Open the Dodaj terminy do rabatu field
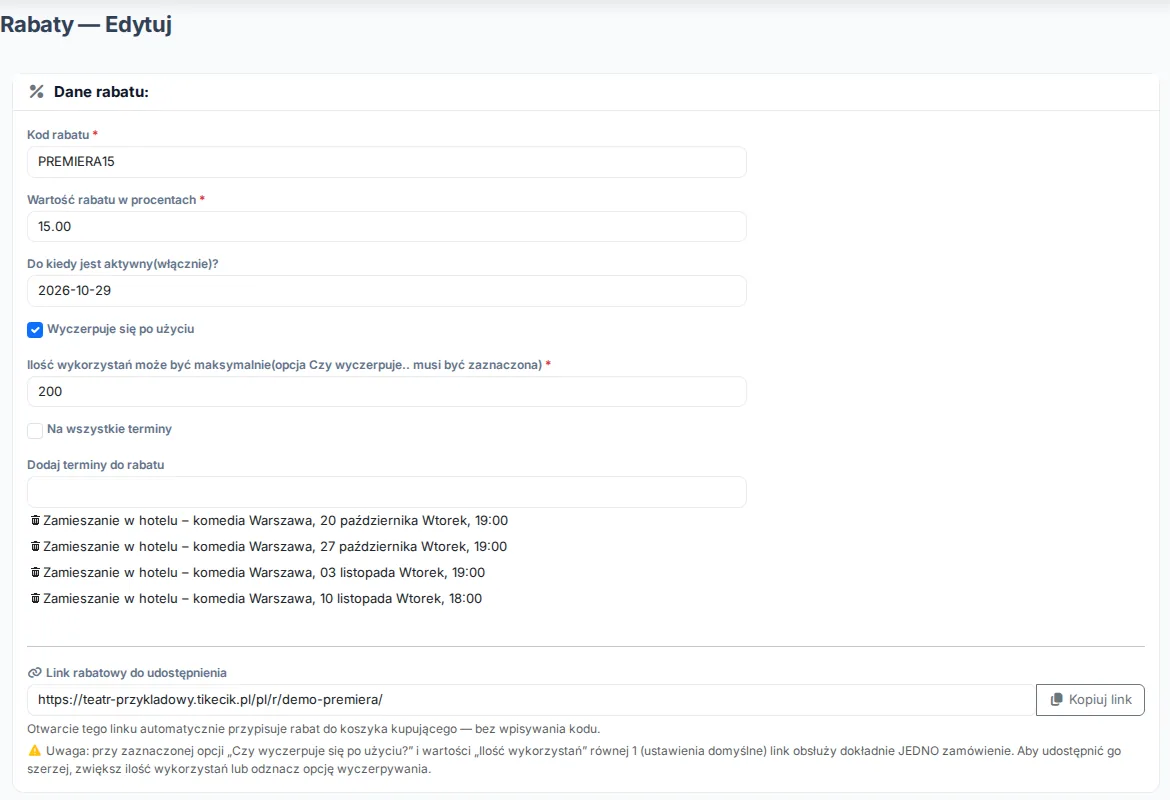 click(x=387, y=492)
